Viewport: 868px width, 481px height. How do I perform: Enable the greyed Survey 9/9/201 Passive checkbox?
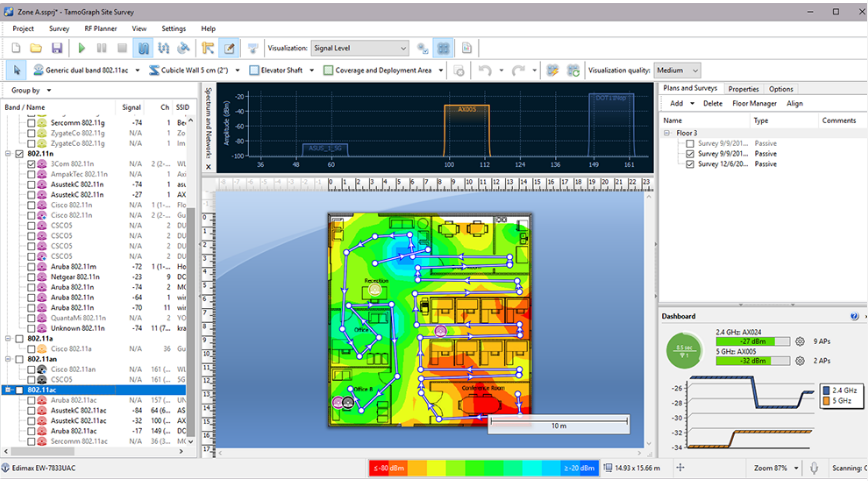tap(690, 144)
